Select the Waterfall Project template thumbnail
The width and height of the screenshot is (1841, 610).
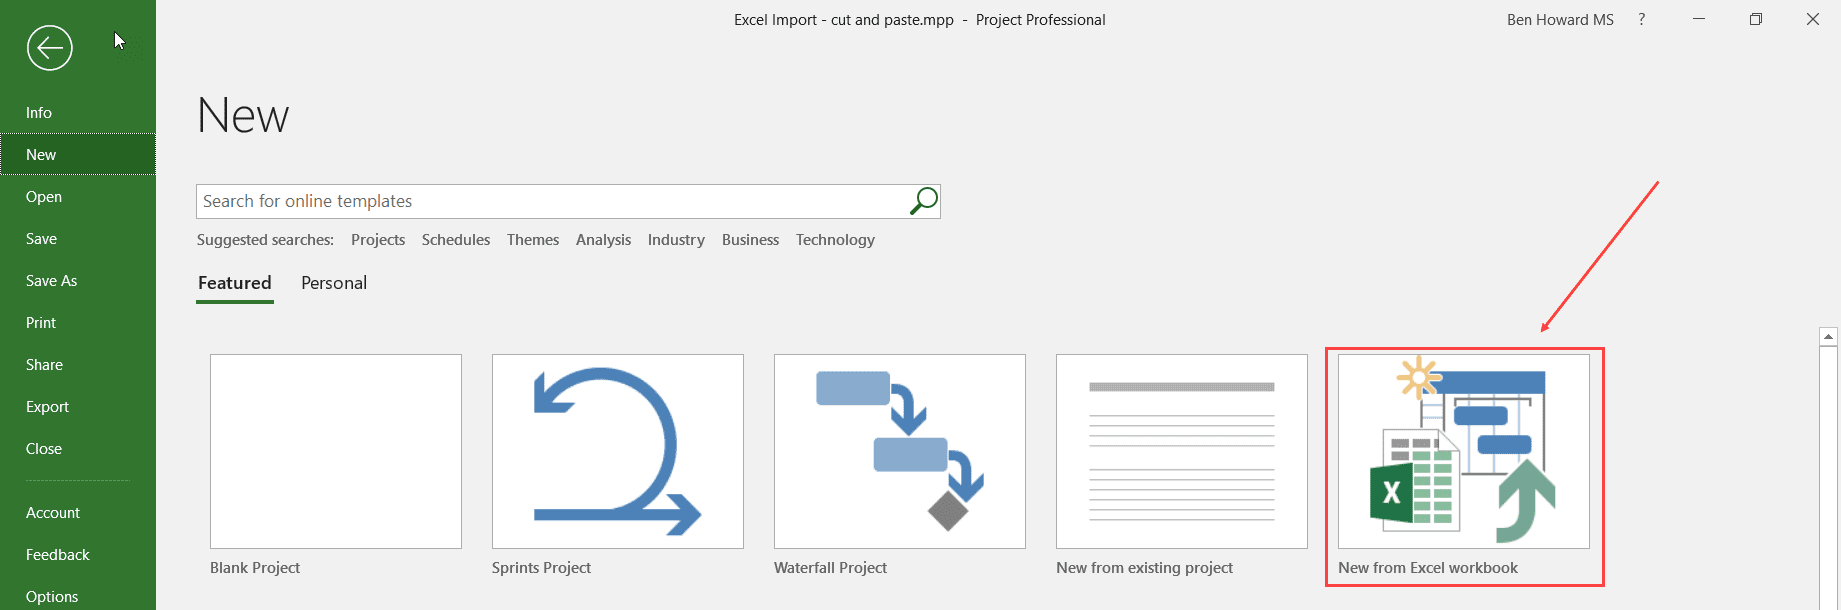[x=900, y=451]
